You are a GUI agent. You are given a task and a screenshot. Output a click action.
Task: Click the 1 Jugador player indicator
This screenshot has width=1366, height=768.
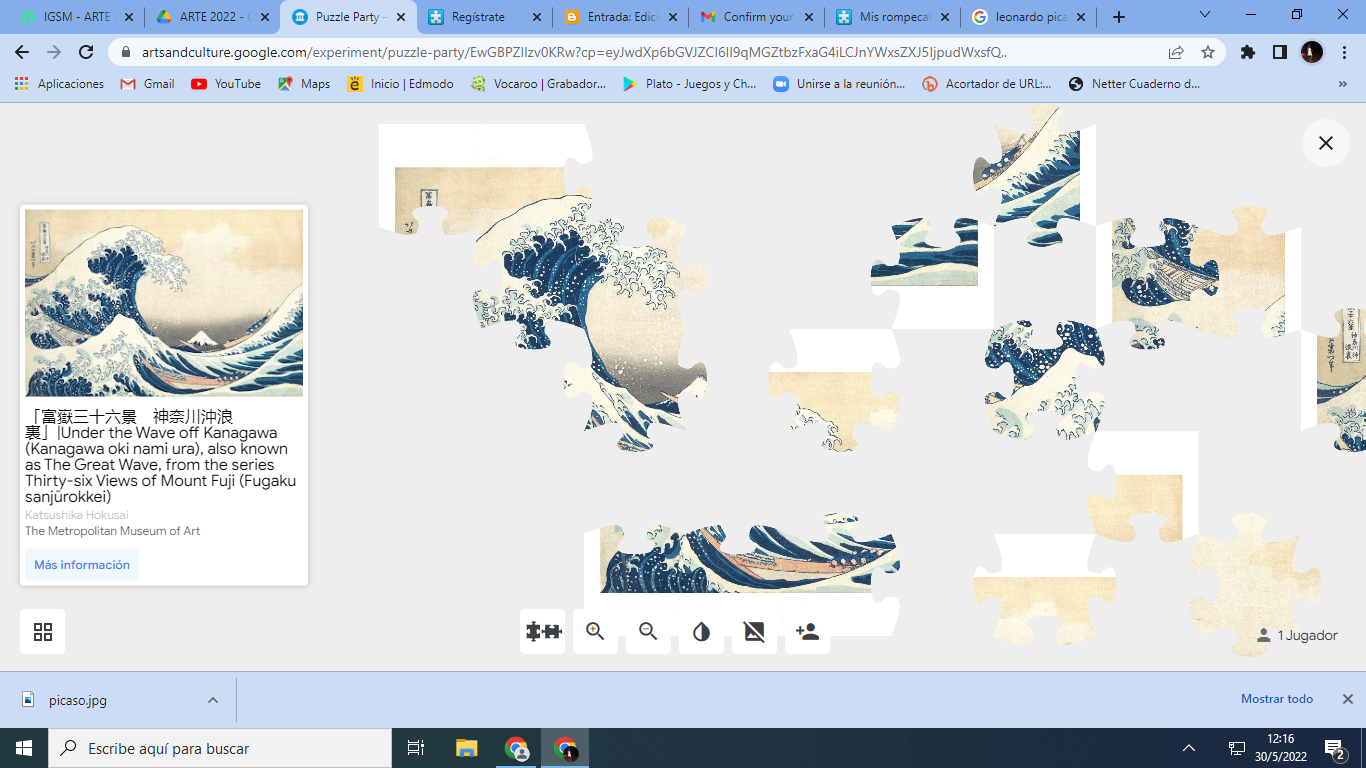[x=1297, y=635]
